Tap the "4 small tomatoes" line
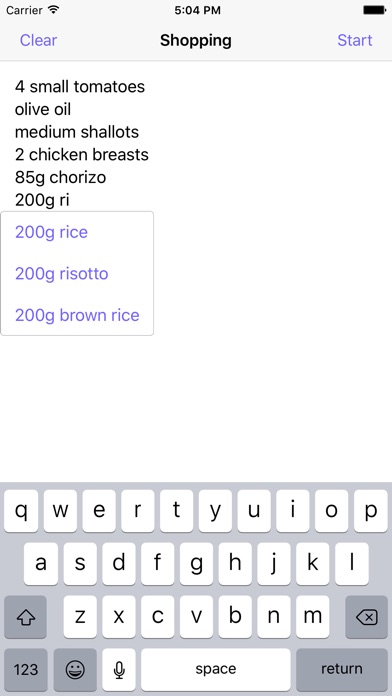The image size is (392, 696). (80, 86)
